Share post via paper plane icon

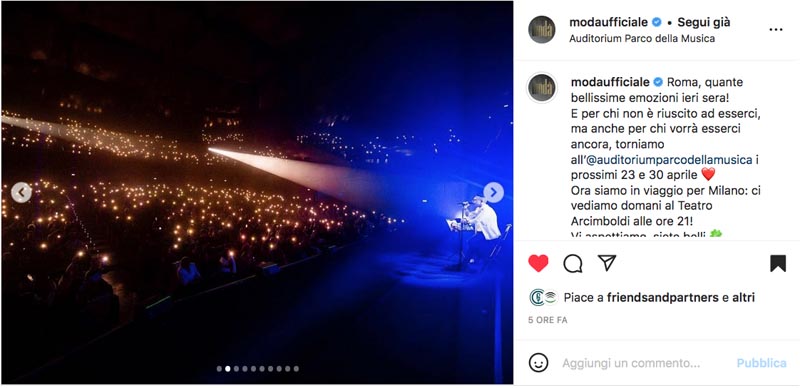coord(607,263)
